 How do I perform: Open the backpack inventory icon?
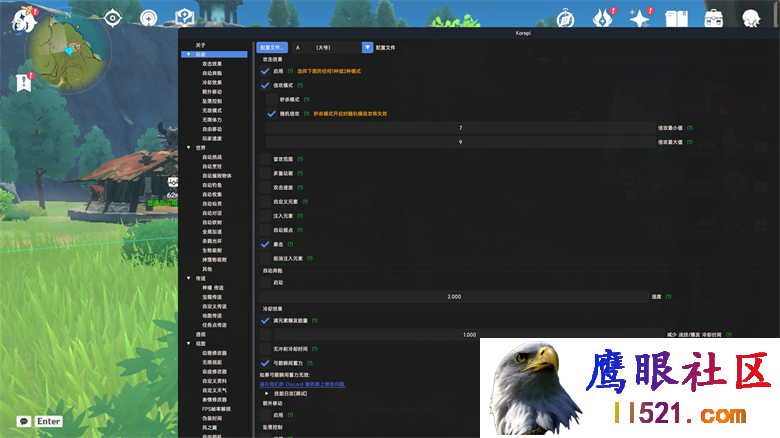click(713, 18)
